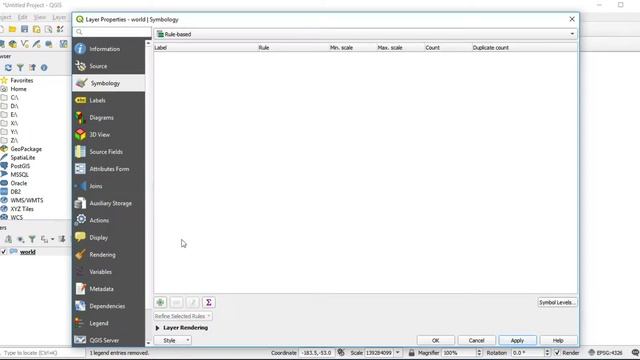Click the Symbol Levels button
Image resolution: width=640 pixels, height=360 pixels.
[x=557, y=302]
